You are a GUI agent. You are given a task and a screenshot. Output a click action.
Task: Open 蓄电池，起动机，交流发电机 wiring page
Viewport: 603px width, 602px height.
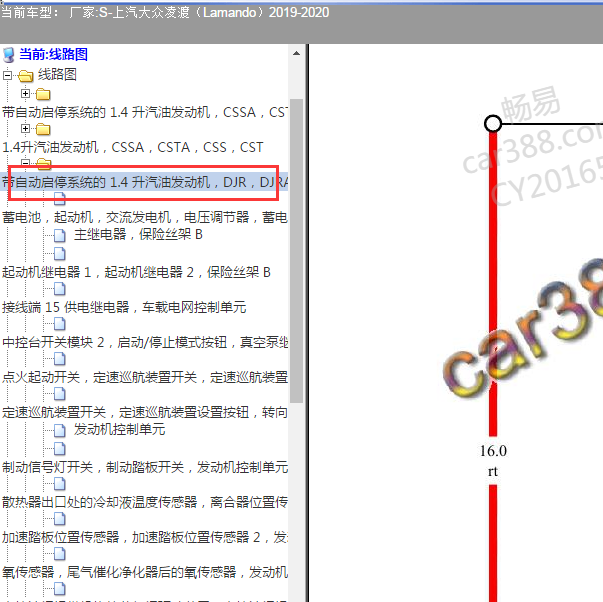coord(145,217)
